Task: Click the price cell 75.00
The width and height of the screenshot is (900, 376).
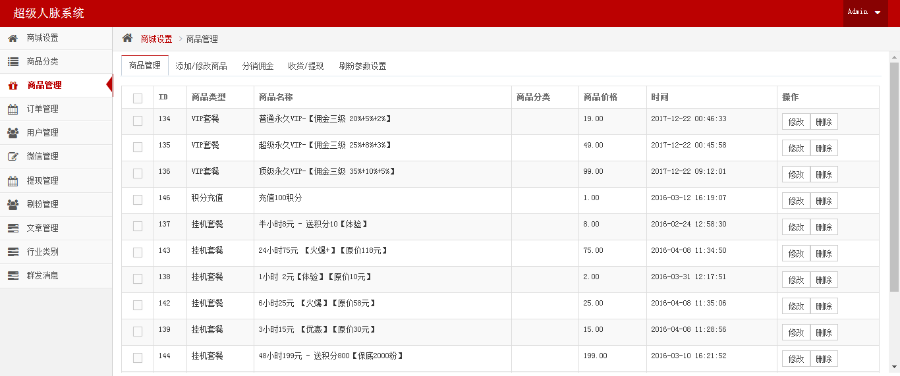Action: (x=593, y=251)
